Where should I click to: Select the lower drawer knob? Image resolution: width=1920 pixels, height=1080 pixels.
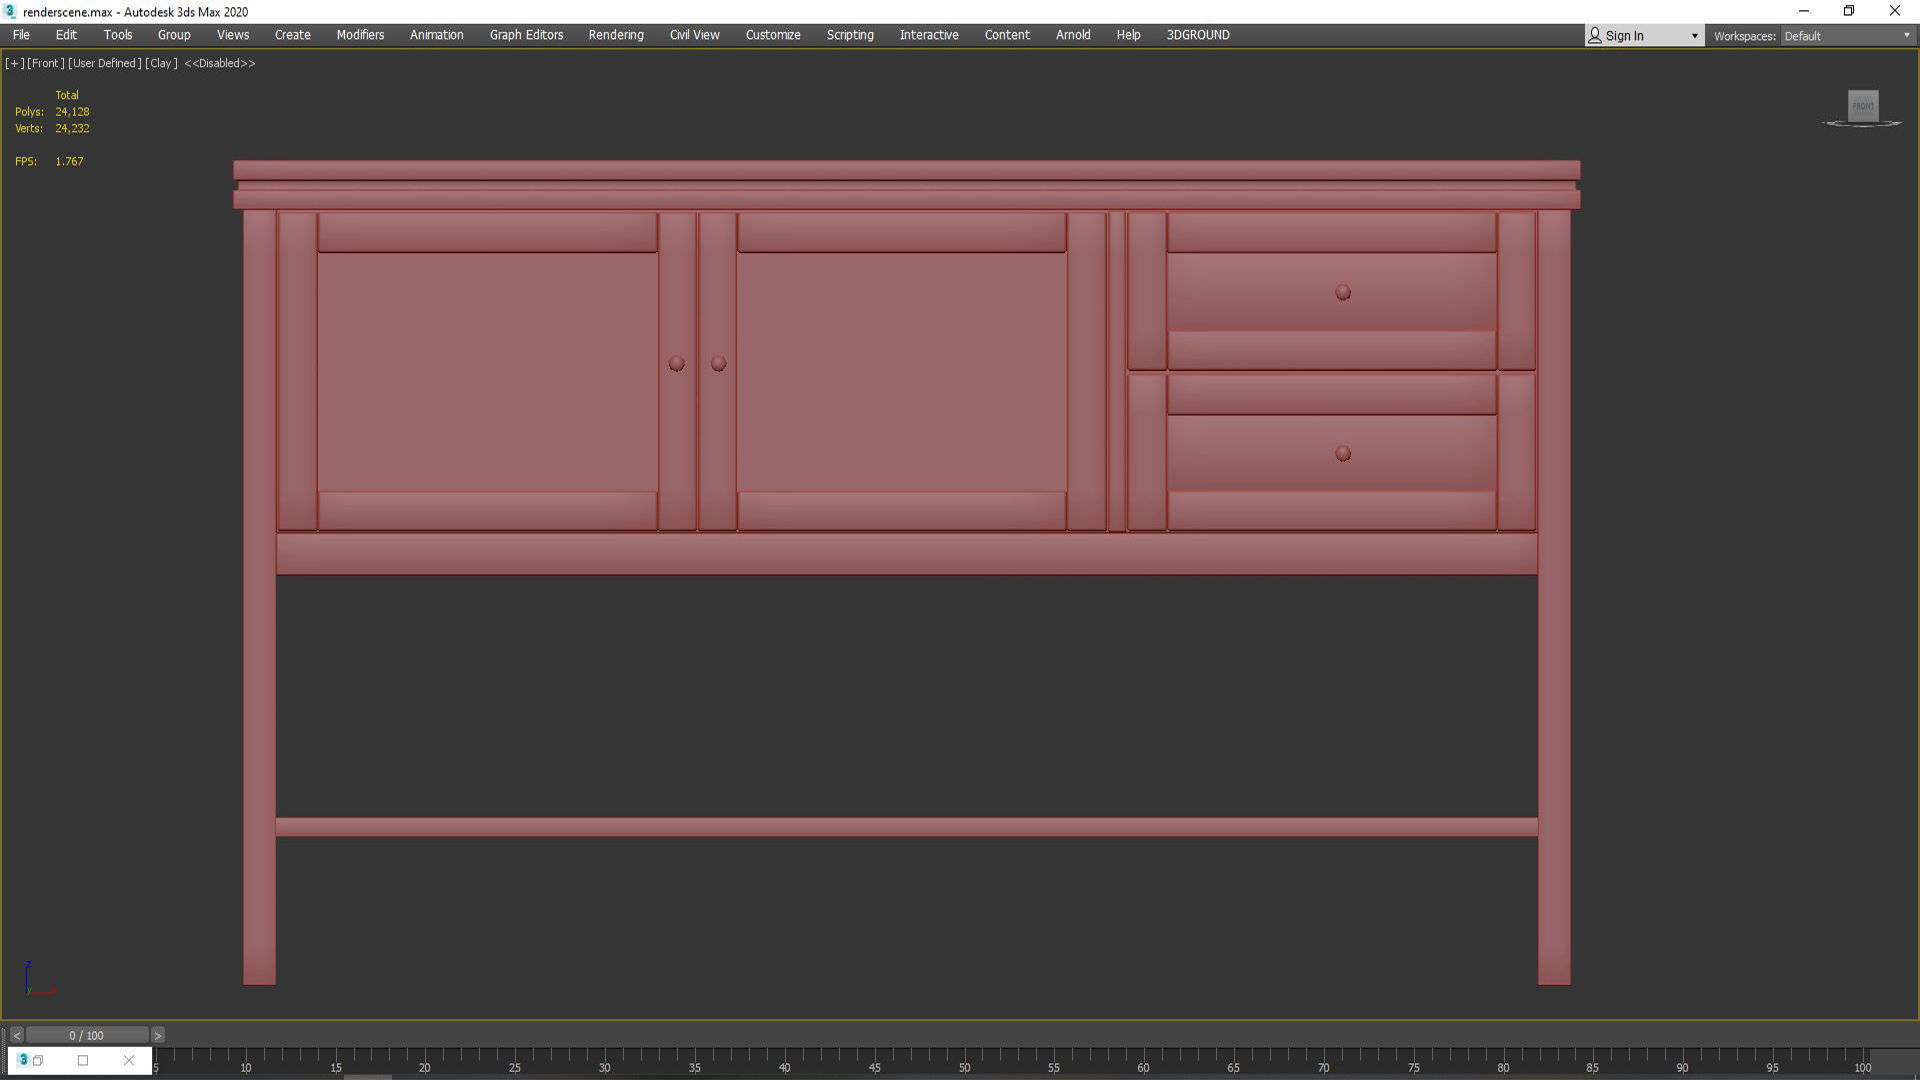click(1343, 454)
